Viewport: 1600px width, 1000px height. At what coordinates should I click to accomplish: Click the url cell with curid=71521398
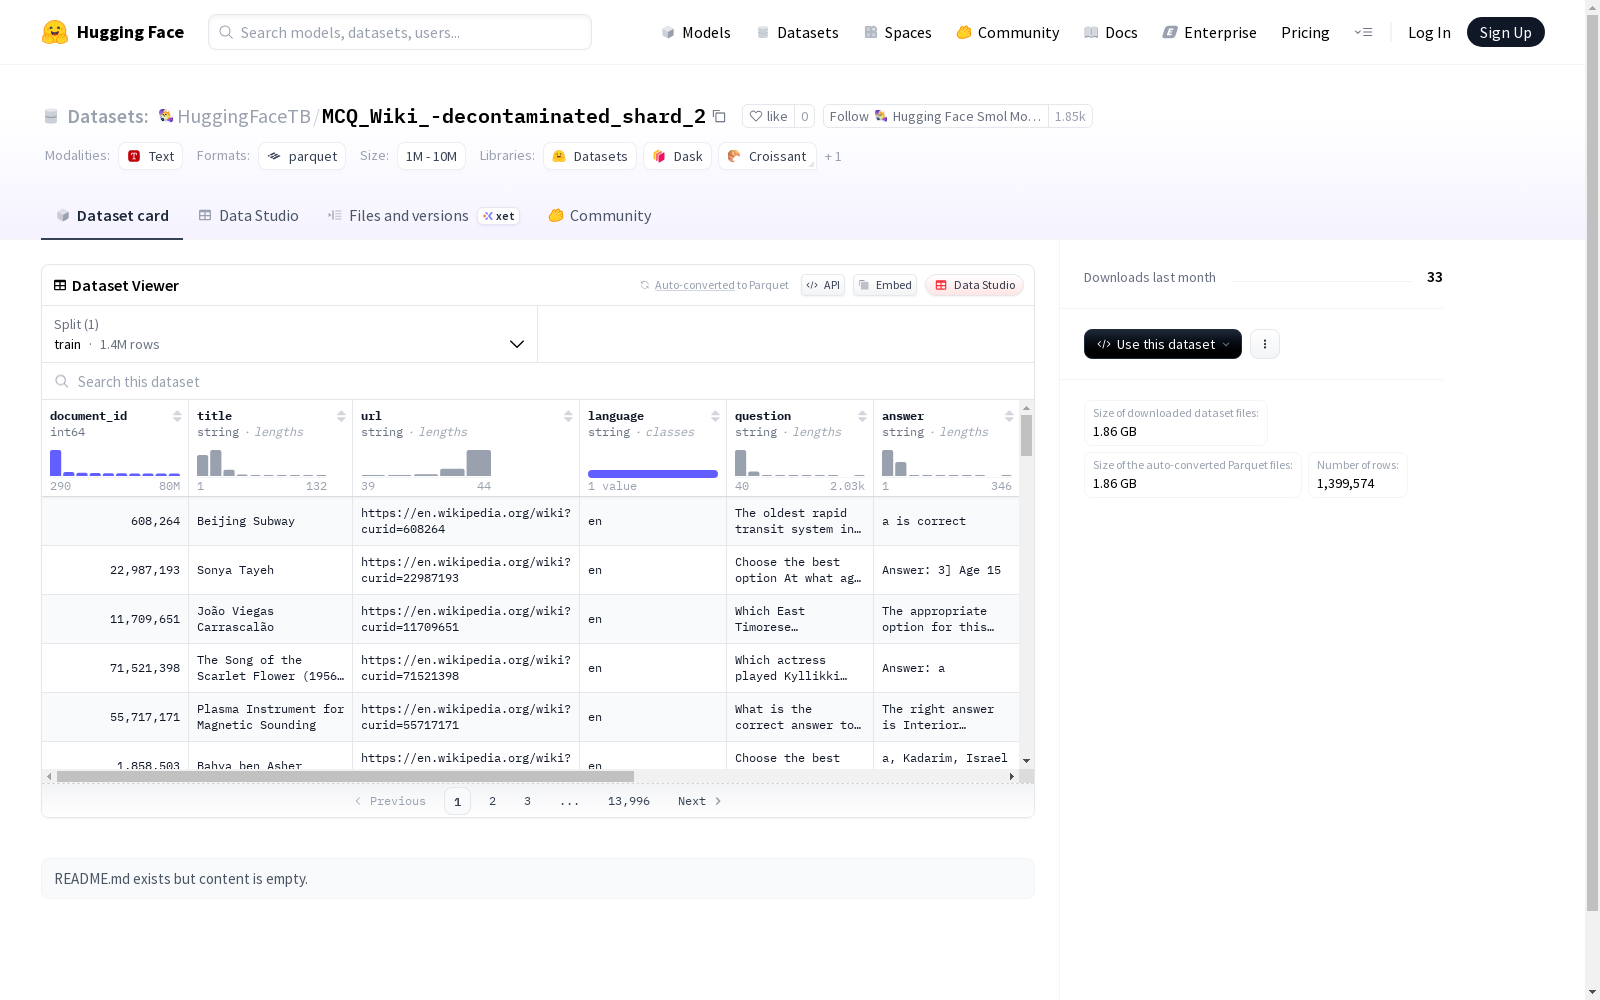(466, 668)
